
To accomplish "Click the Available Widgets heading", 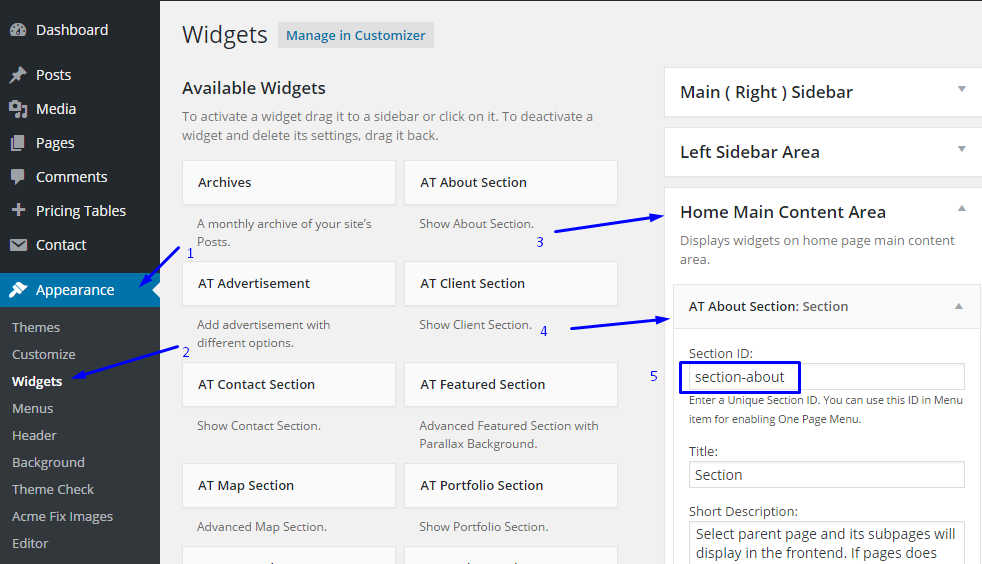I will [x=254, y=88].
